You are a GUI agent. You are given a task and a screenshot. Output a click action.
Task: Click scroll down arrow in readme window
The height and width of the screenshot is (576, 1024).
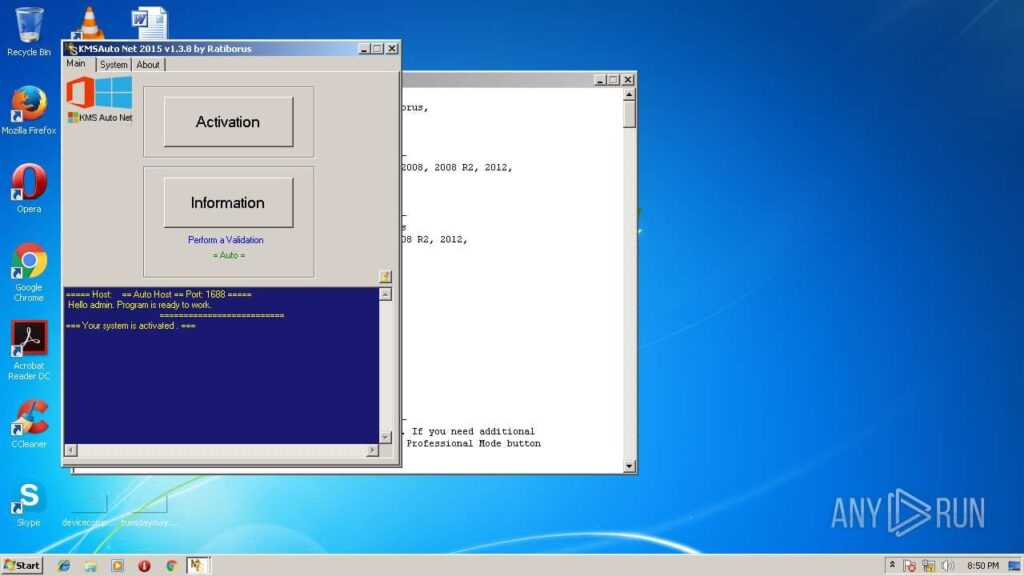pyautogui.click(x=629, y=466)
